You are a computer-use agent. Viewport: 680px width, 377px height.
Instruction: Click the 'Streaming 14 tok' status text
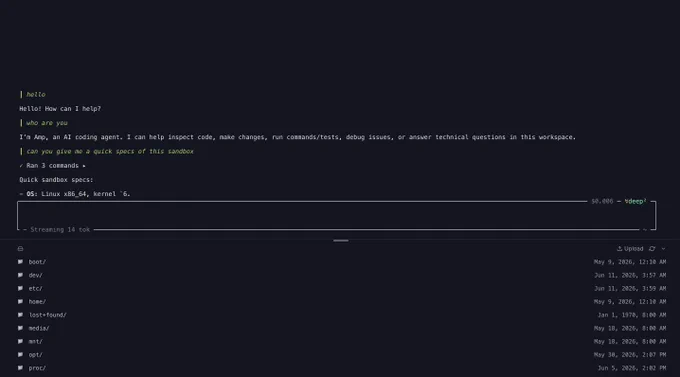[x=60, y=229]
